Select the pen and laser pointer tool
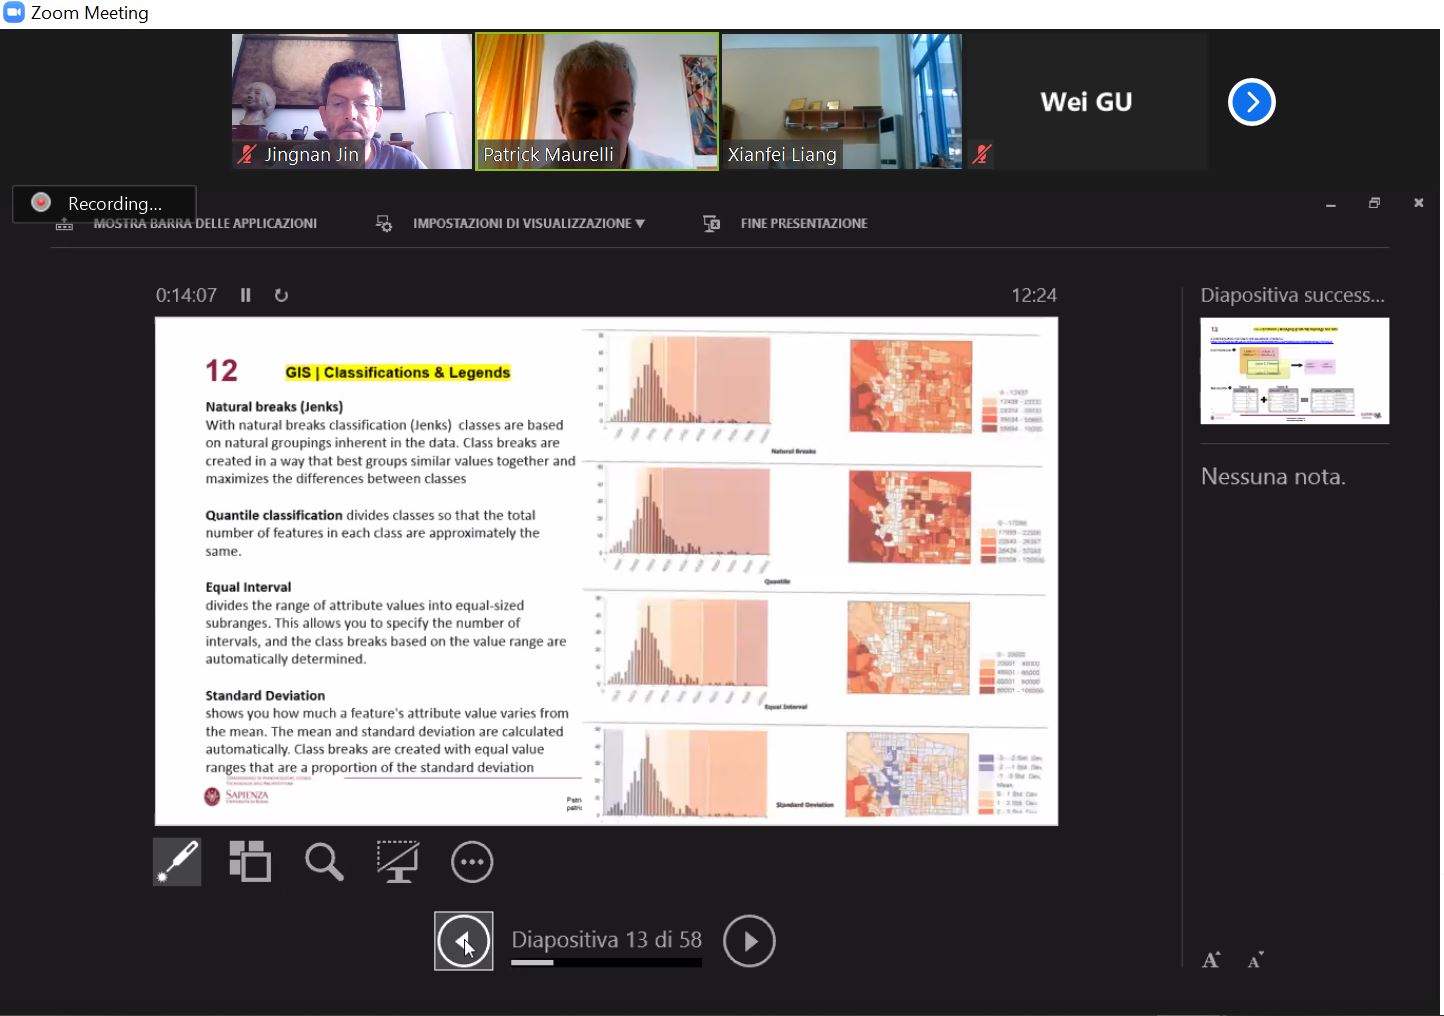This screenshot has height=1016, width=1444. pyautogui.click(x=177, y=862)
